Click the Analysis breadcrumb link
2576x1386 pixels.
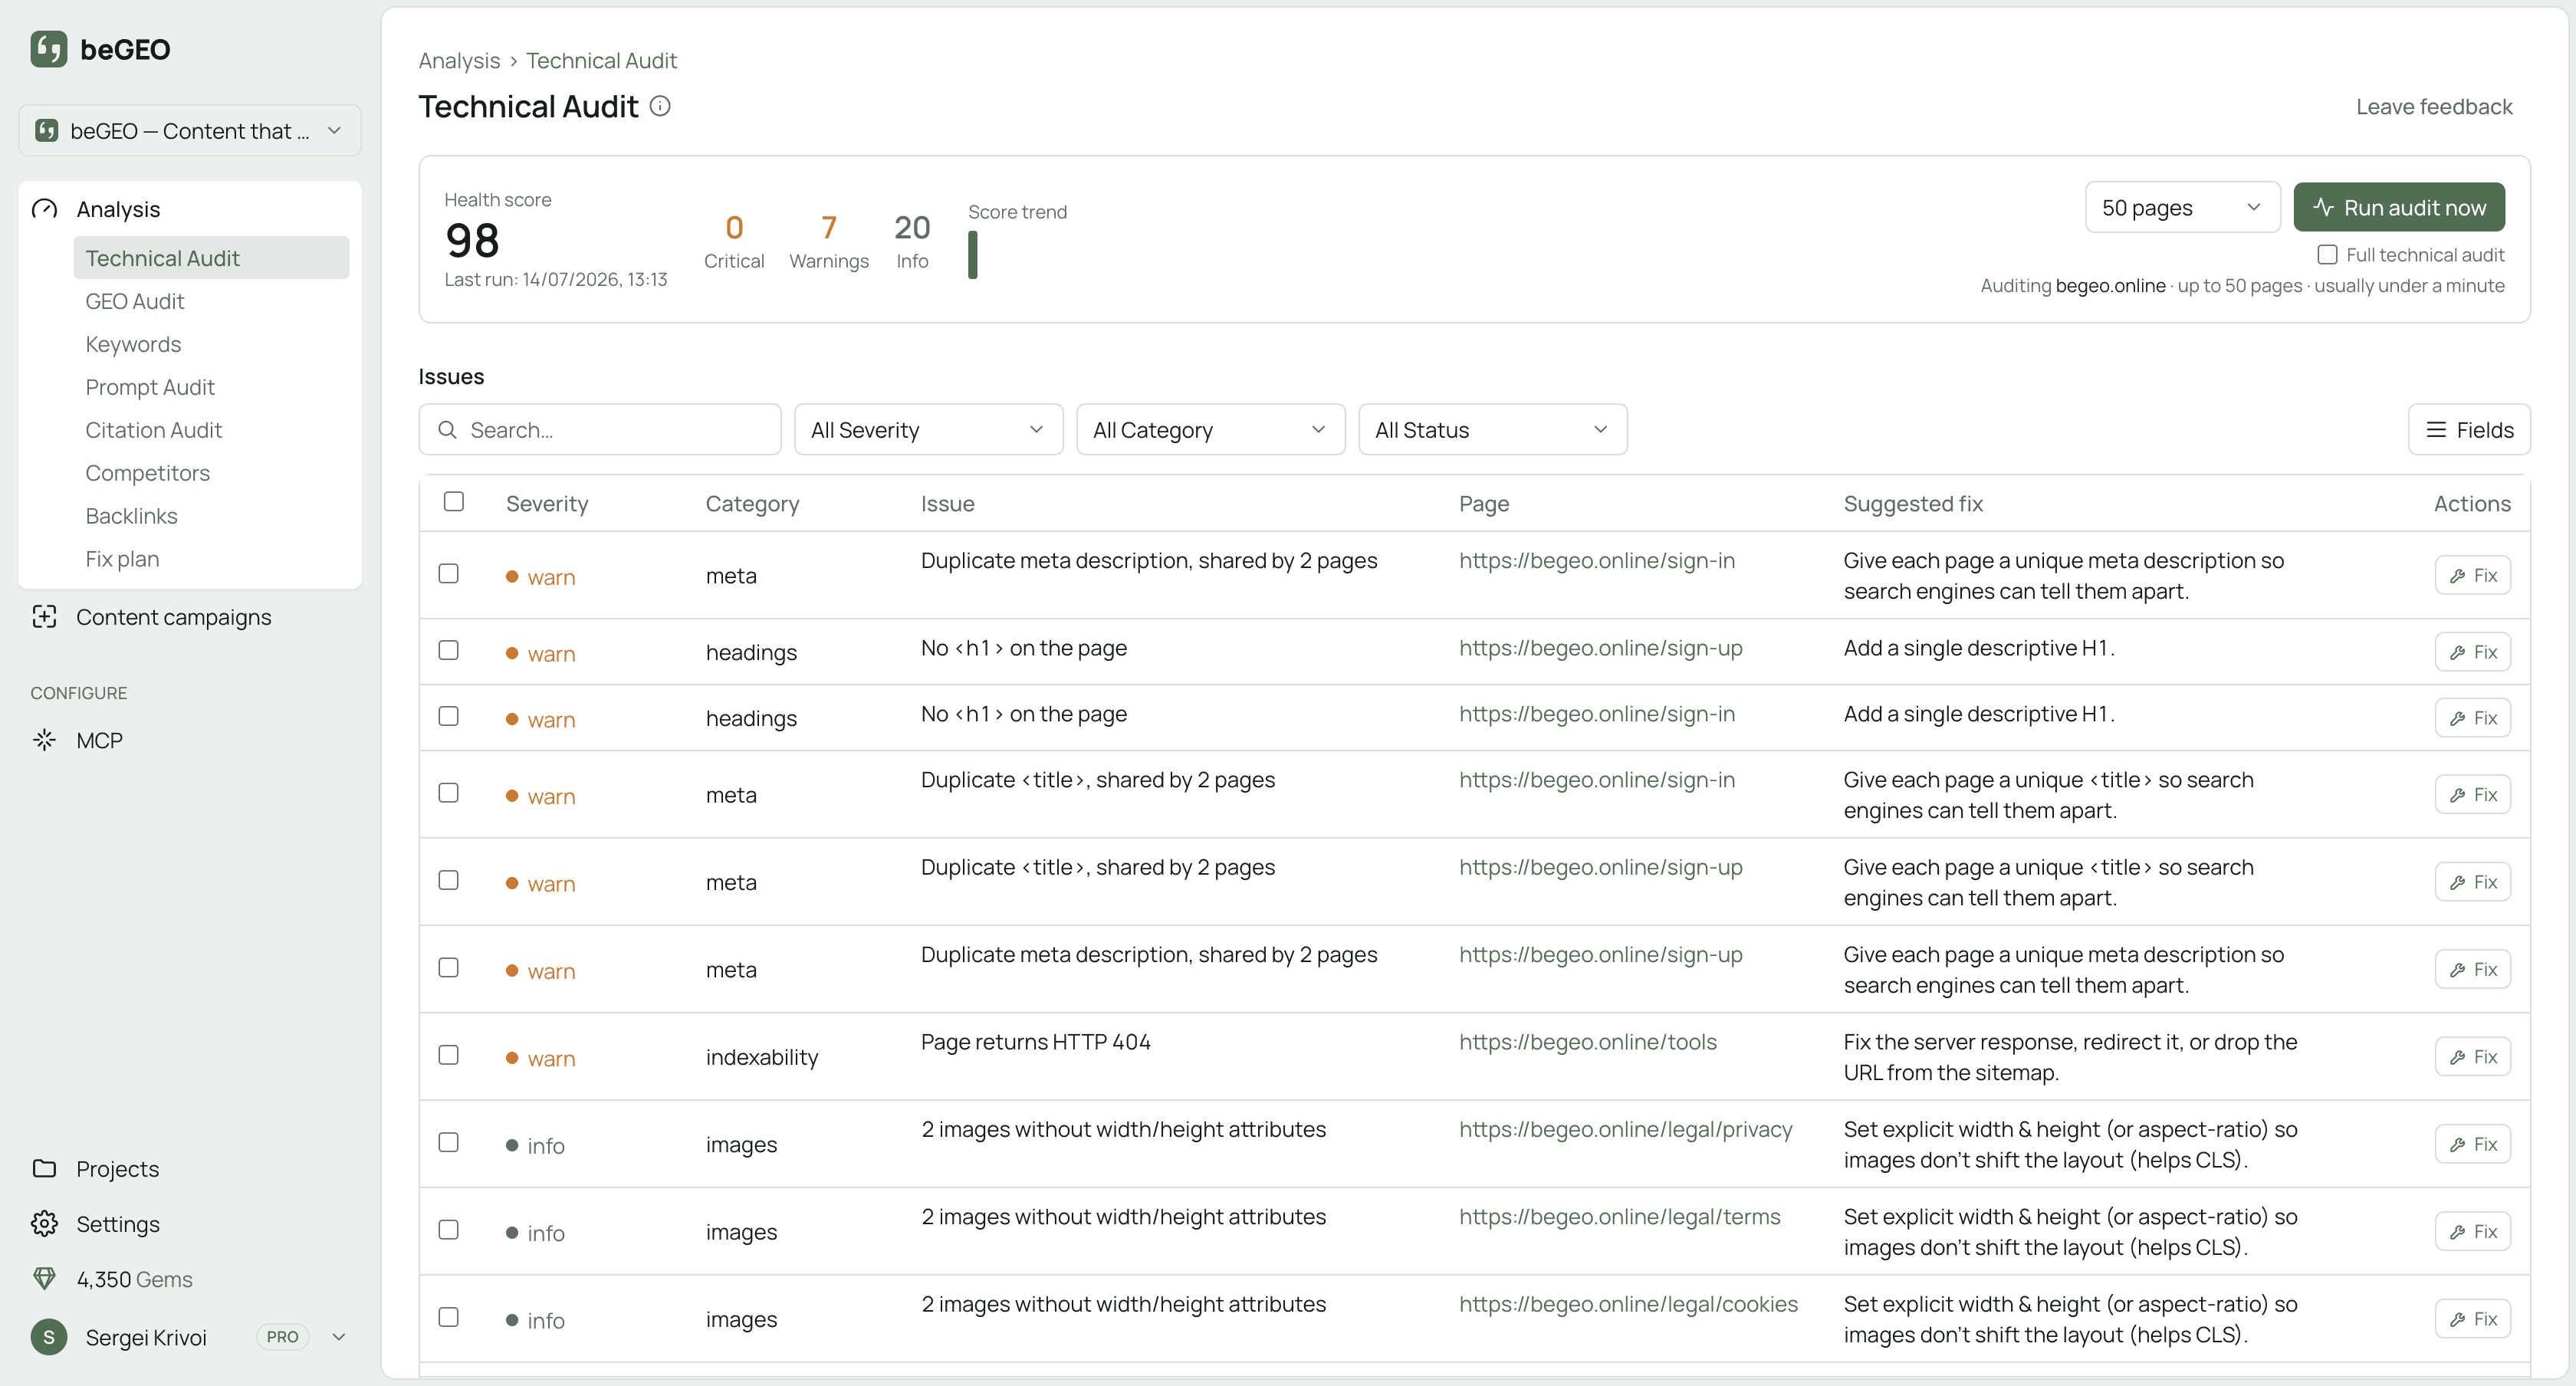[459, 60]
